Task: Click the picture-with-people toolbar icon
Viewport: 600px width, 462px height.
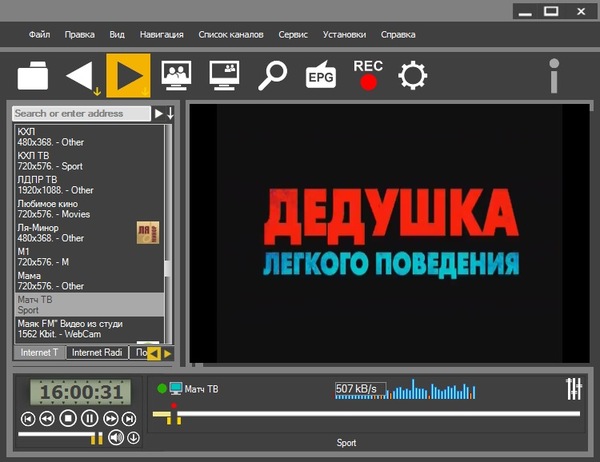Action: tap(177, 76)
